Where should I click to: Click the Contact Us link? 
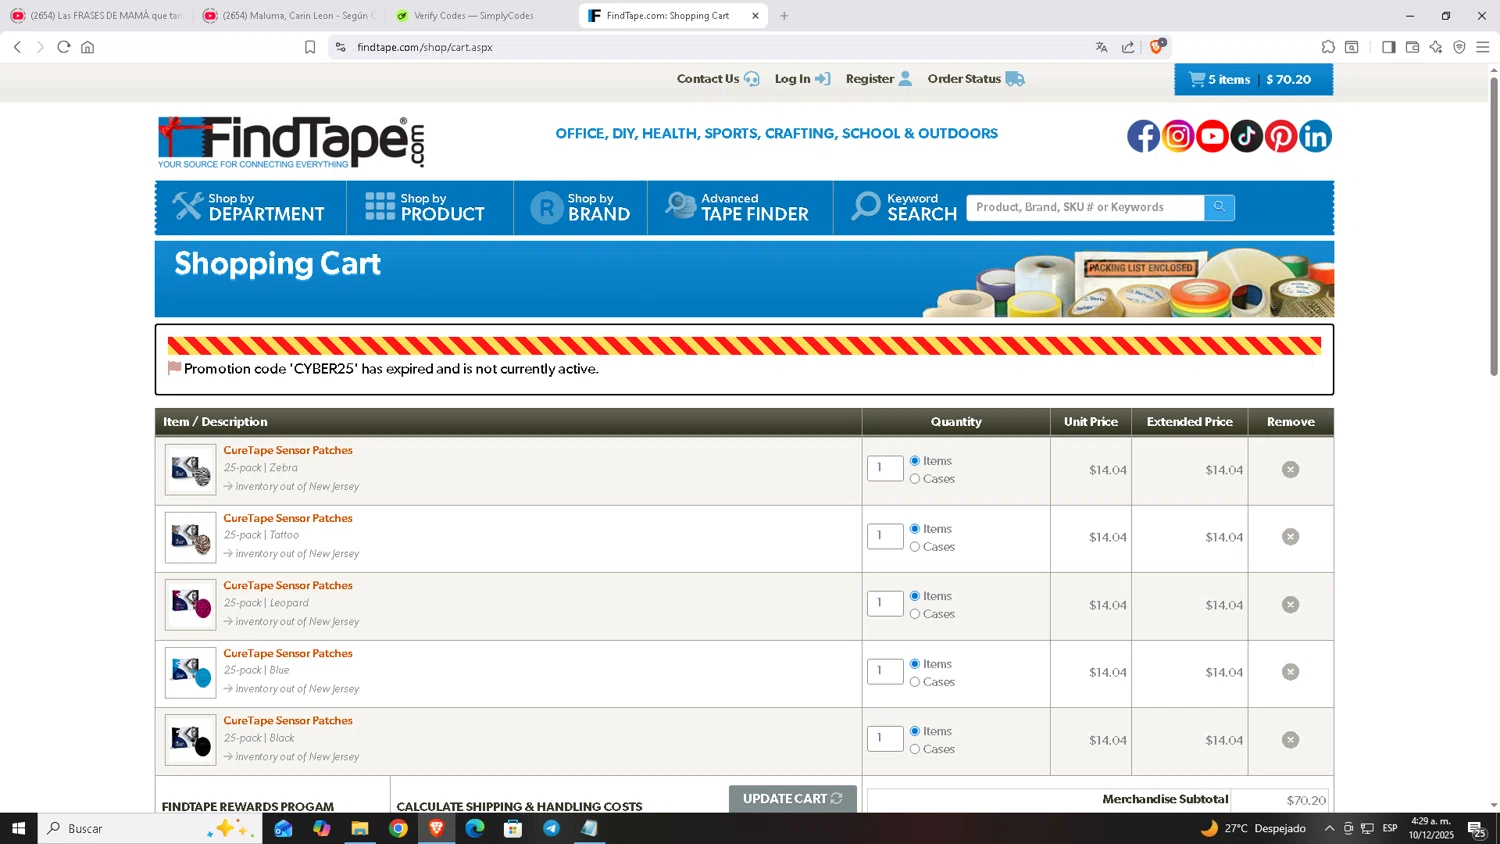point(718,79)
